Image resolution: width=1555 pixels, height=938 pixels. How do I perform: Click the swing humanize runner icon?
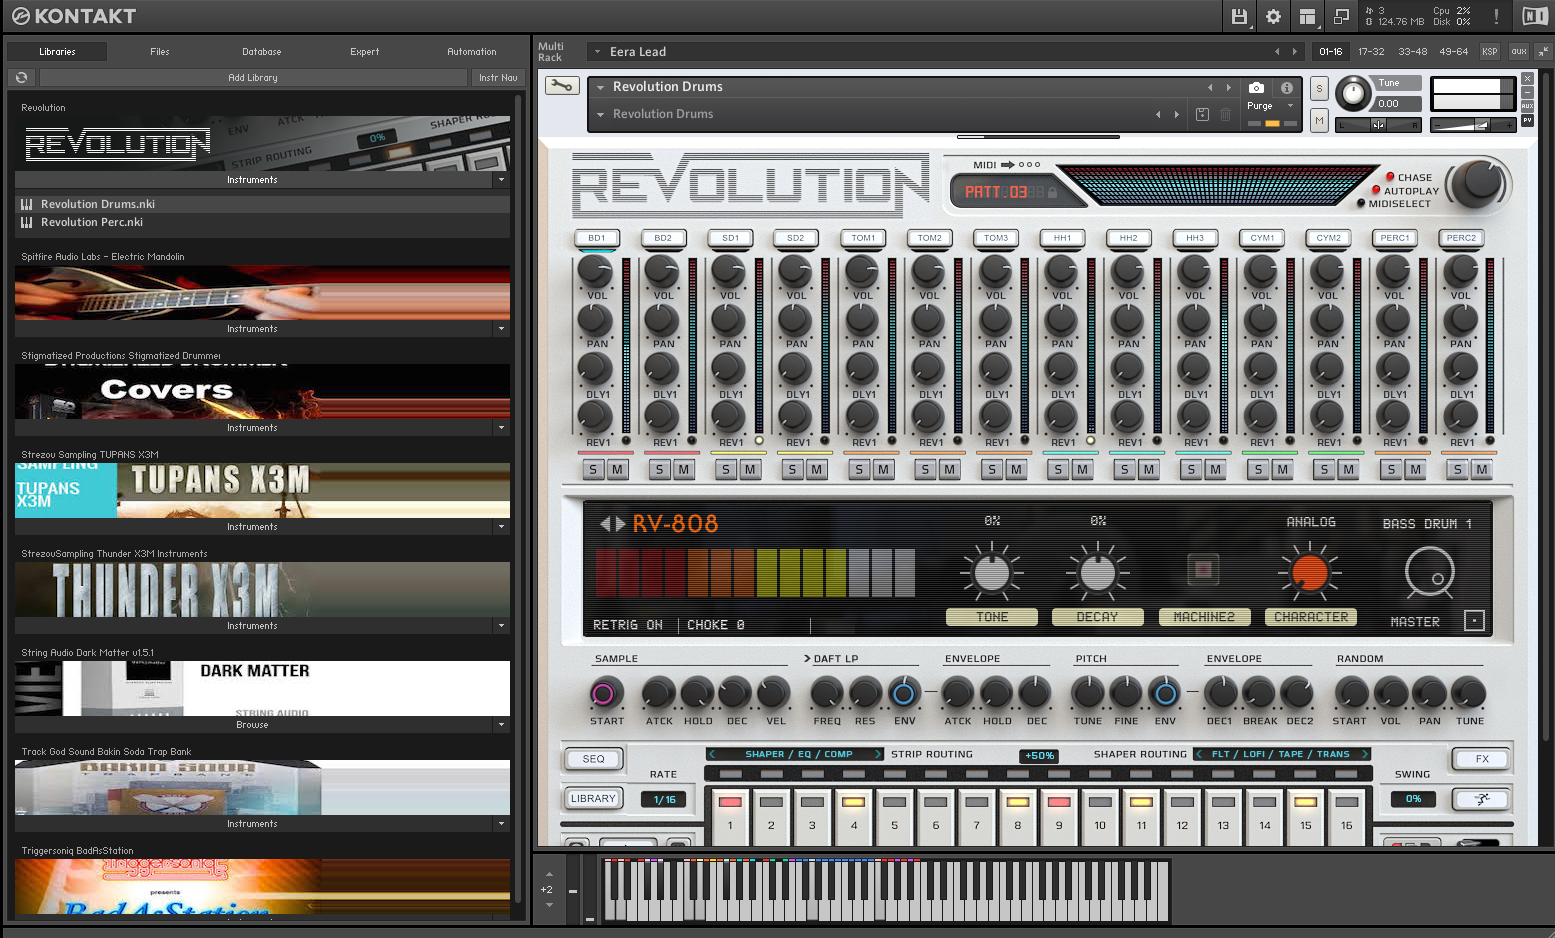click(x=1482, y=799)
